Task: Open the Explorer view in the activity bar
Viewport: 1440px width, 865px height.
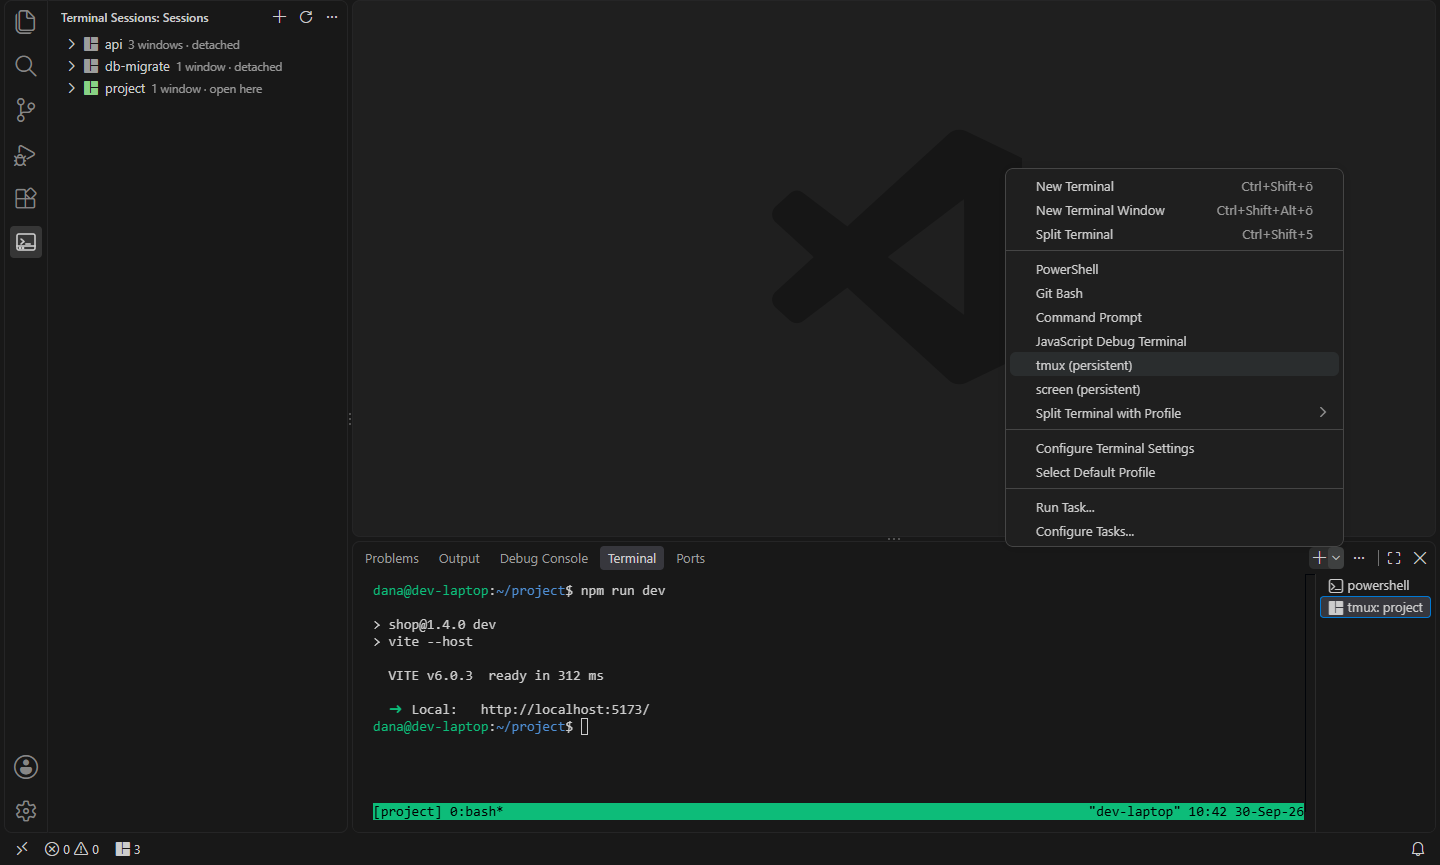Action: point(26,22)
